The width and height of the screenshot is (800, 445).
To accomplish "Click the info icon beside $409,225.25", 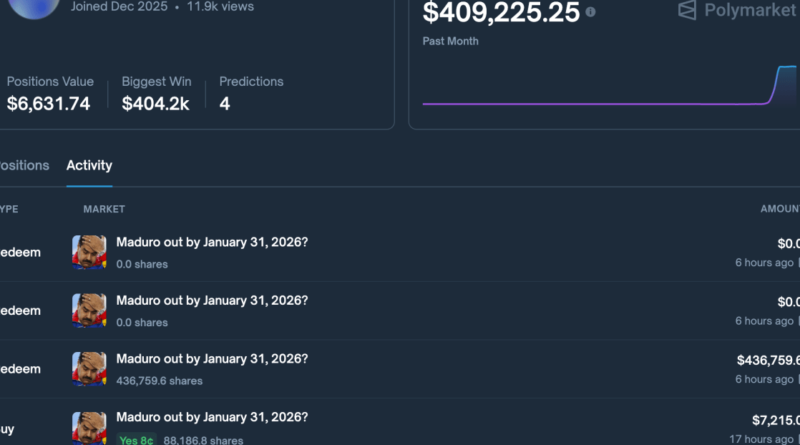I will [x=590, y=12].
